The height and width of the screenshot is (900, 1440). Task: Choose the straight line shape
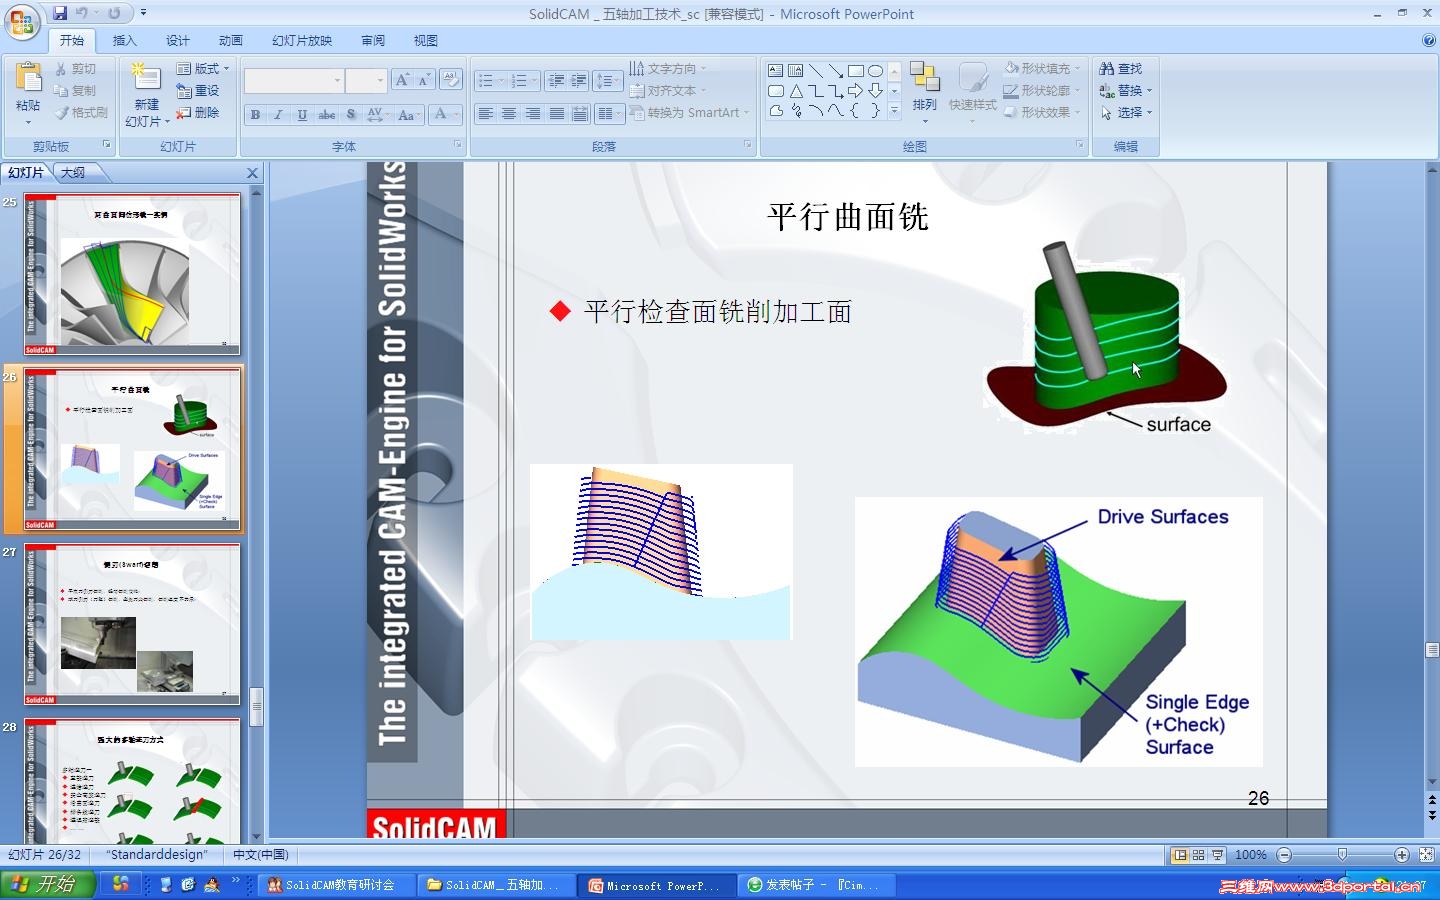pyautogui.click(x=816, y=70)
